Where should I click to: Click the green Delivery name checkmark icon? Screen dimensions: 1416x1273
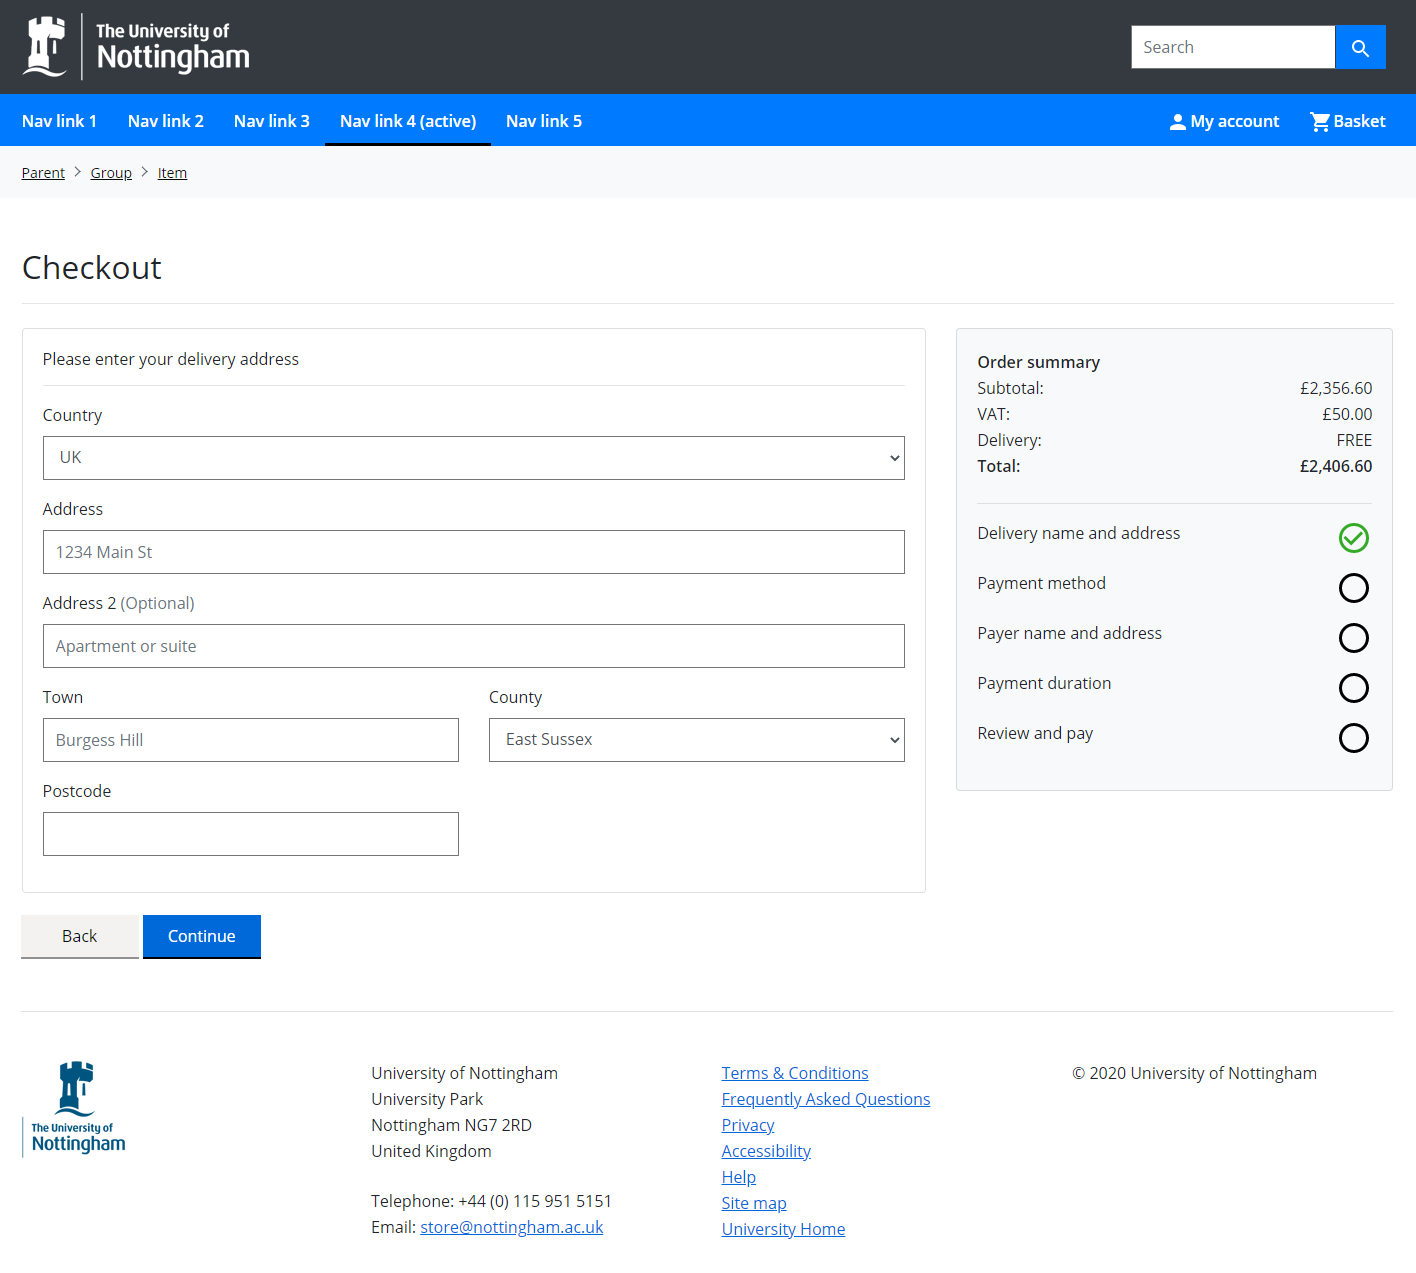coord(1353,538)
